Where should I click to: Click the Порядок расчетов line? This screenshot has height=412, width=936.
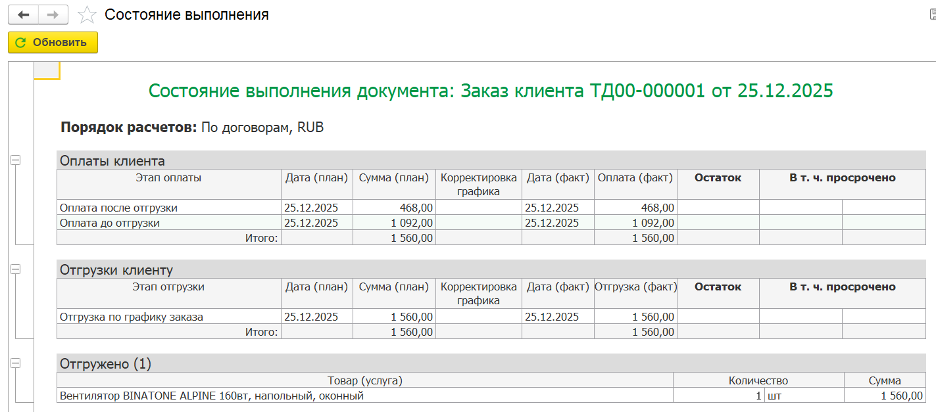click(x=192, y=128)
